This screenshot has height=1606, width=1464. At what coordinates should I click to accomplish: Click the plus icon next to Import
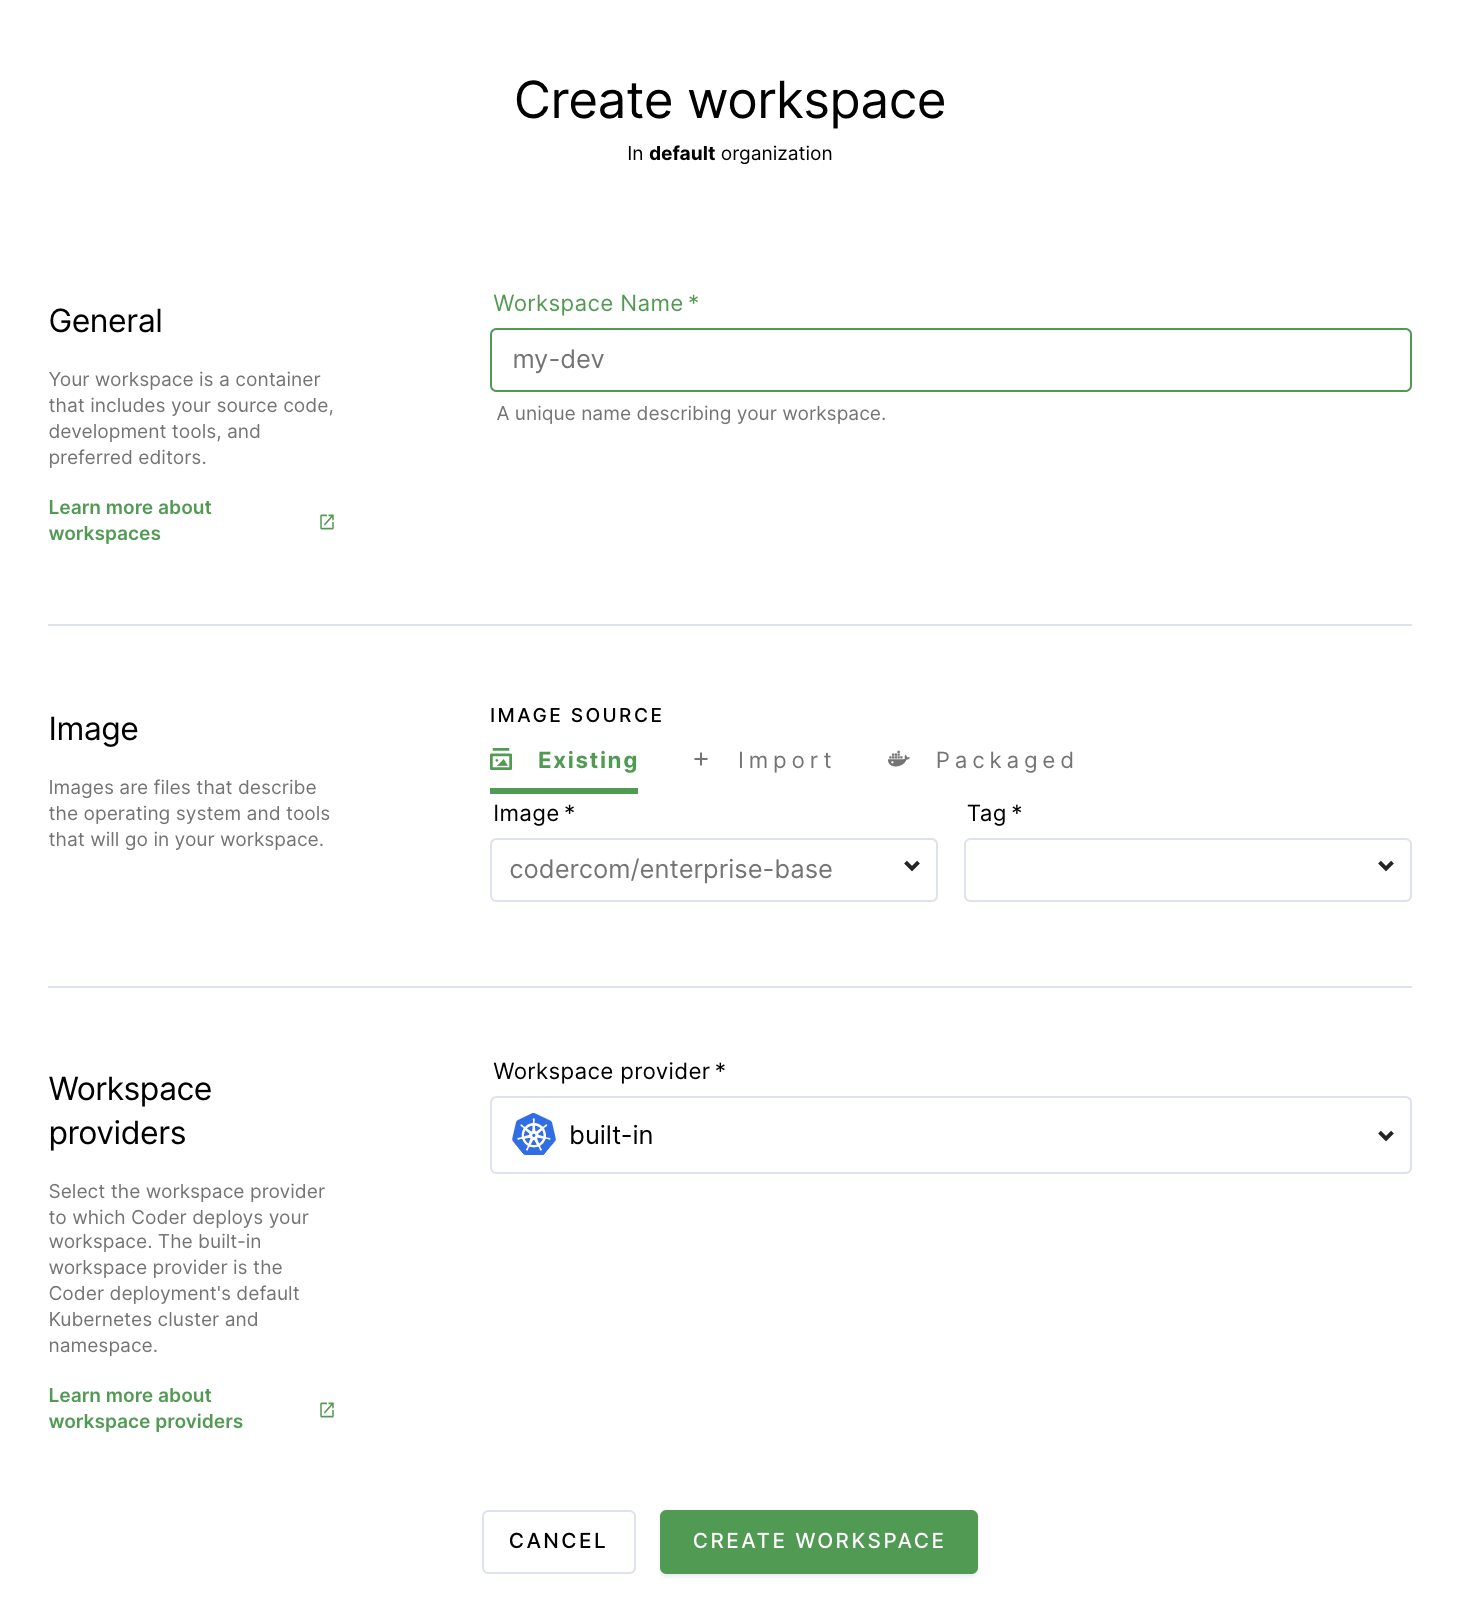click(x=701, y=760)
